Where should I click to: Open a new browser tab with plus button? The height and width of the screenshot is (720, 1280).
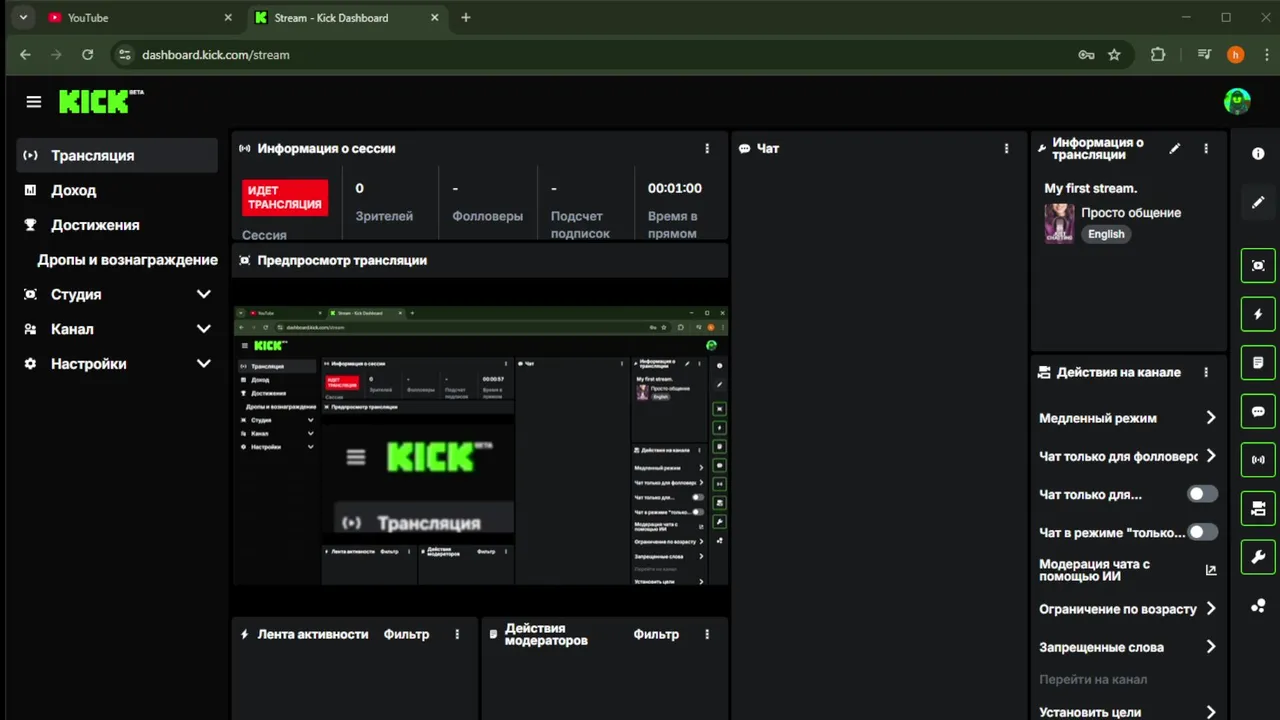(466, 17)
